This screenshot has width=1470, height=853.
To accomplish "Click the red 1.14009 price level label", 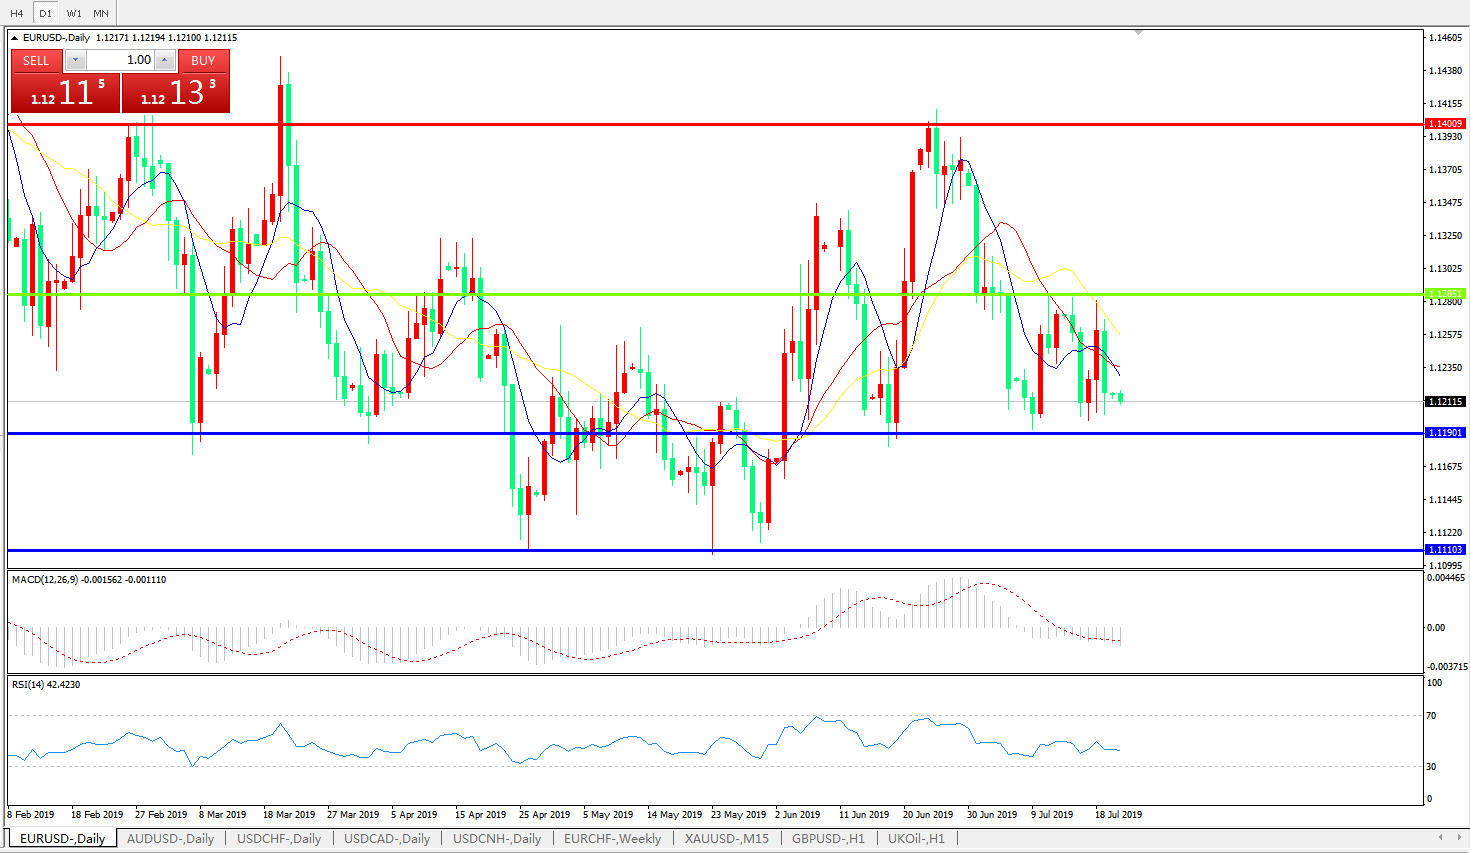I will click(1445, 124).
